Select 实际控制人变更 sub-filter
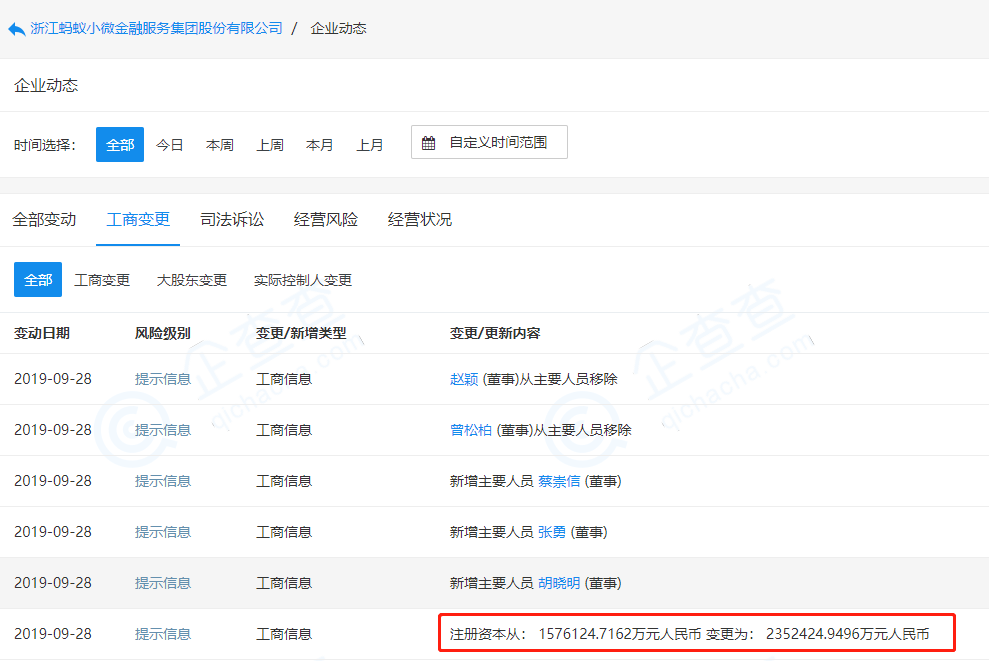Viewport: 989px width, 661px height. pyautogui.click(x=303, y=280)
